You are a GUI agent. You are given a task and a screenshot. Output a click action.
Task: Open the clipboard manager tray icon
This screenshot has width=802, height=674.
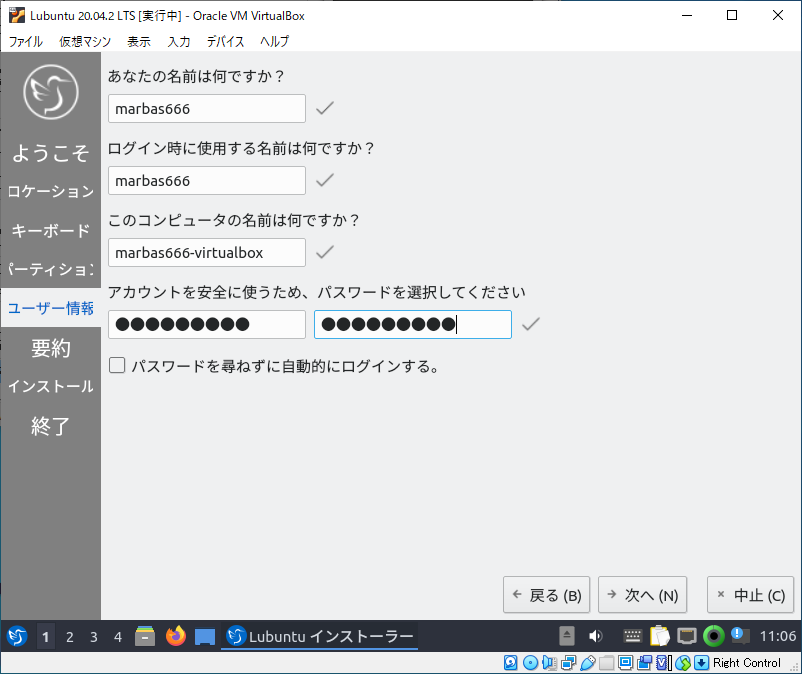659,636
